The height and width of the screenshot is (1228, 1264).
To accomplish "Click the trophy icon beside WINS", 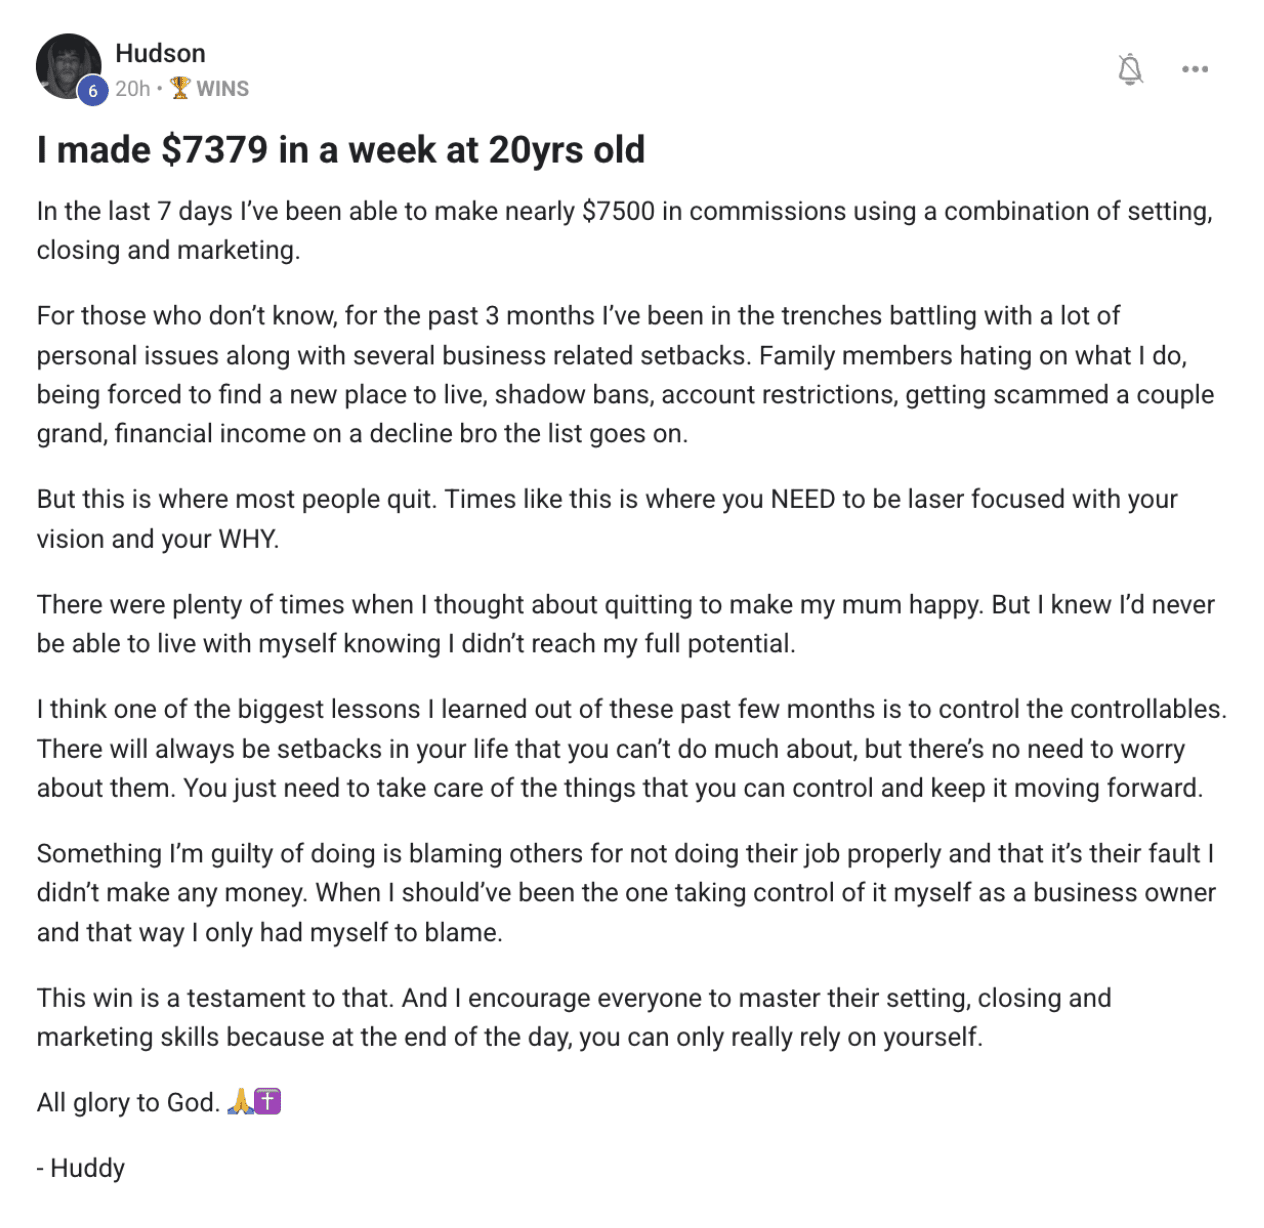I will click(x=180, y=88).
